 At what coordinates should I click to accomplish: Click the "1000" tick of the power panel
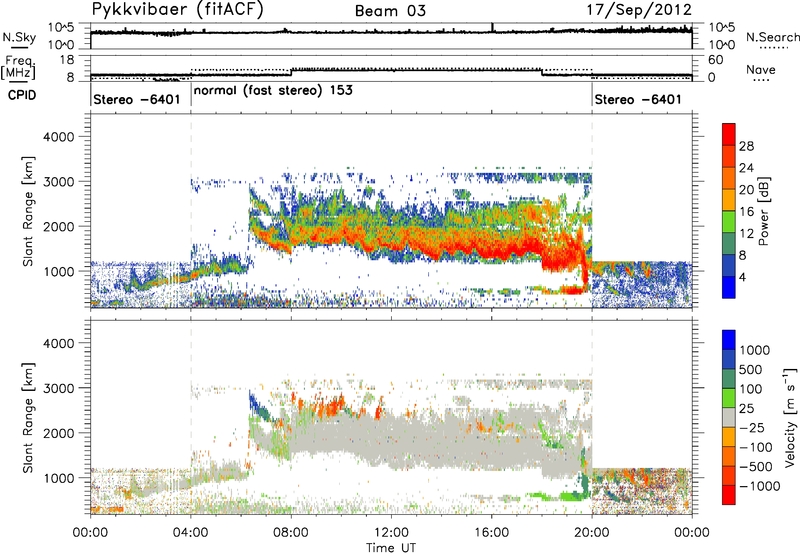tap(61, 271)
